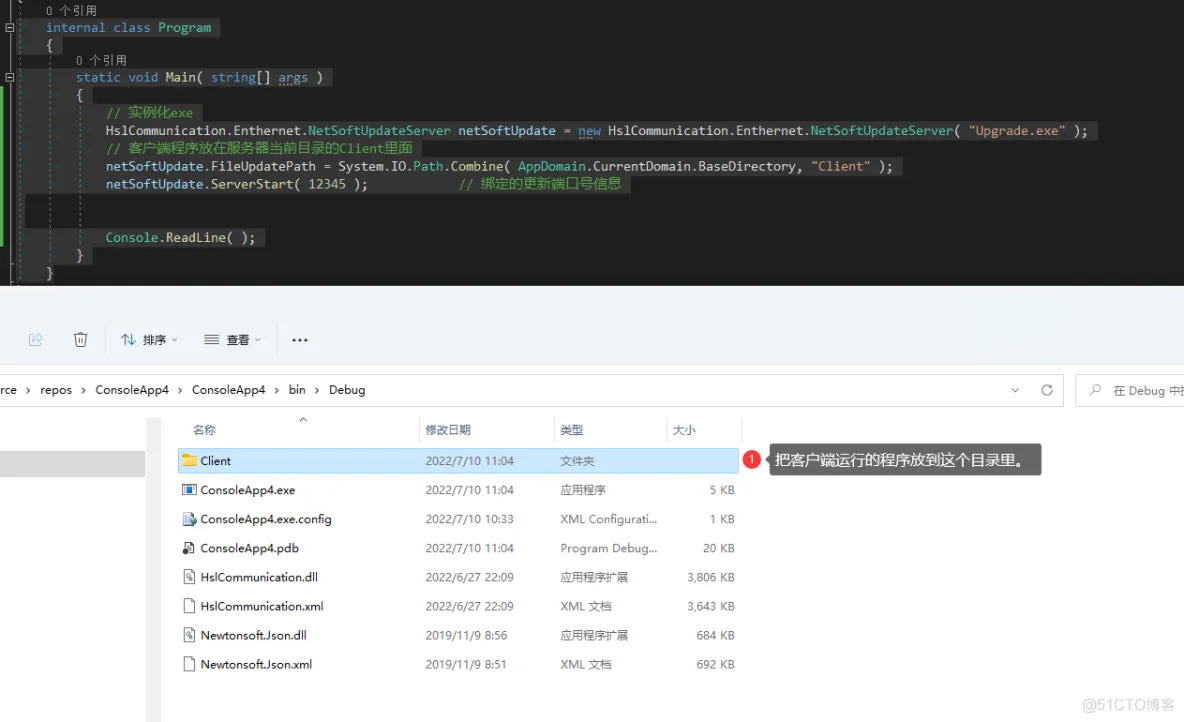Screen dimensions: 1184x722
Task: Go to repos in the breadcrumb
Action: pos(56,390)
